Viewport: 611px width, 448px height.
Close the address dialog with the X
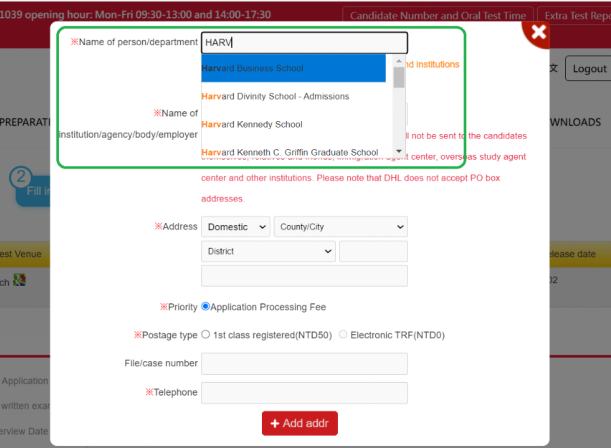[539, 32]
